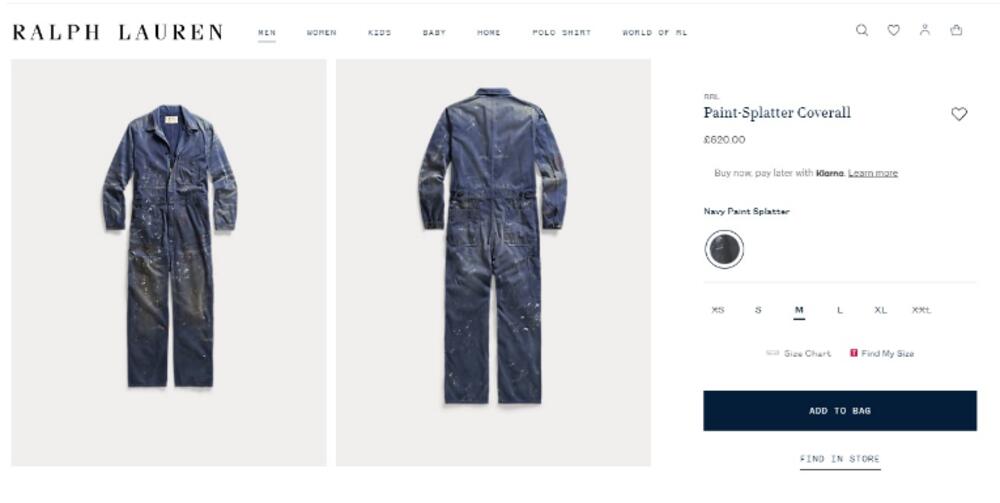Image resolution: width=1000 pixels, height=503 pixels.
Task: Click the red Find My Size icon
Action: pyautogui.click(x=853, y=353)
